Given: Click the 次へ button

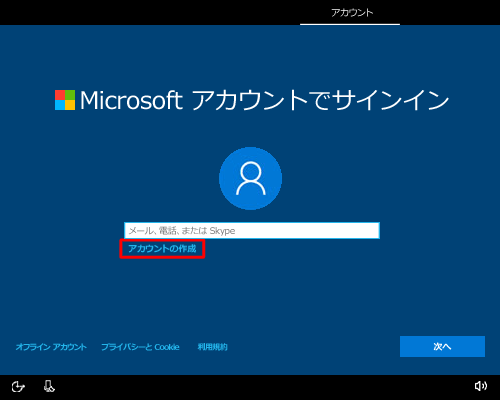Looking at the screenshot, I should point(442,347).
